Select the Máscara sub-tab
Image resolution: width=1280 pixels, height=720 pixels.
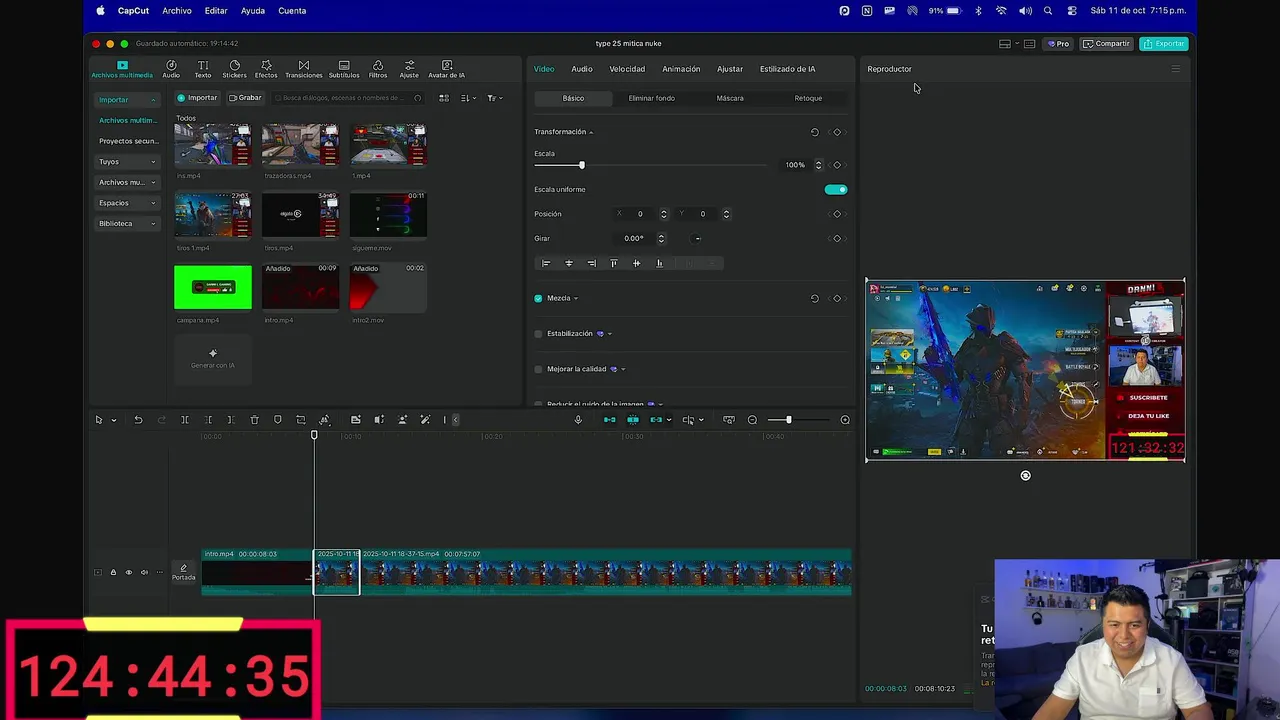coord(730,98)
